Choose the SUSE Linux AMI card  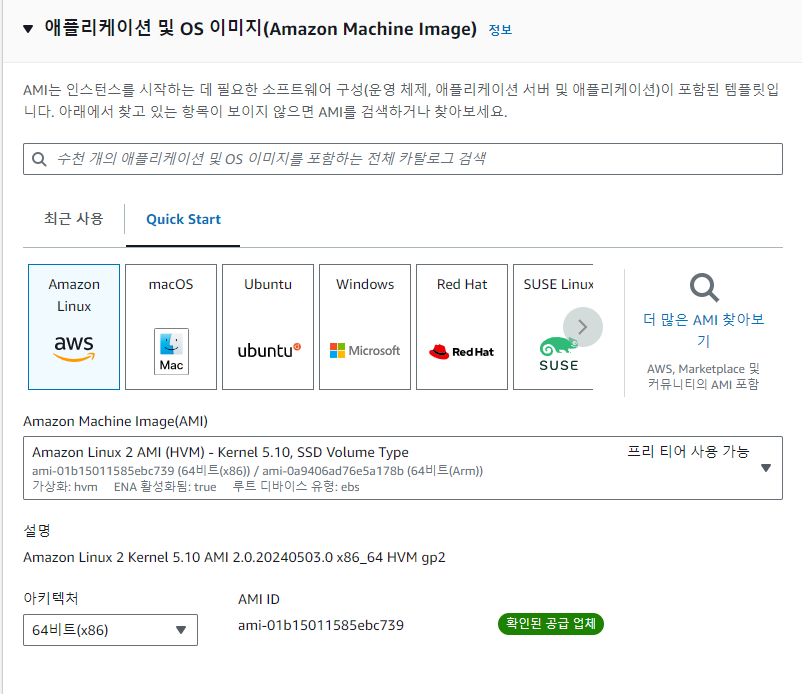click(553, 327)
